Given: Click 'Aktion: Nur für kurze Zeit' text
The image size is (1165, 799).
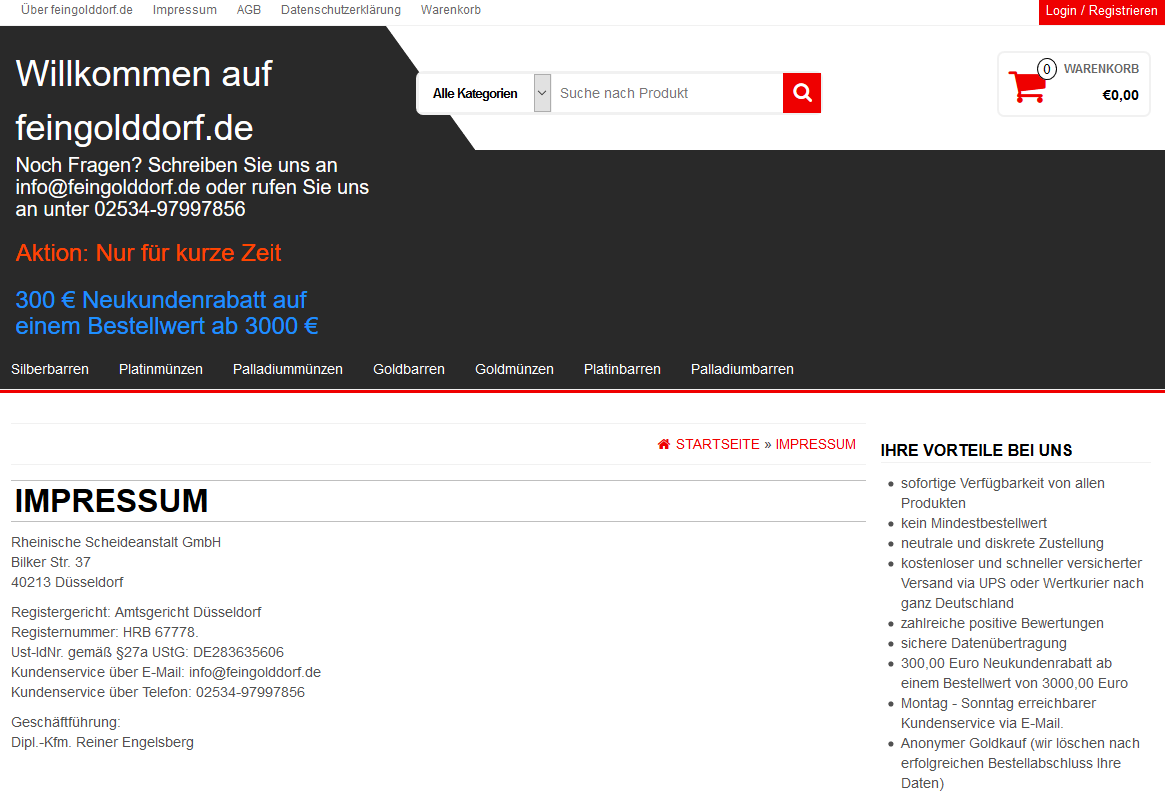Looking at the screenshot, I should click(149, 253).
